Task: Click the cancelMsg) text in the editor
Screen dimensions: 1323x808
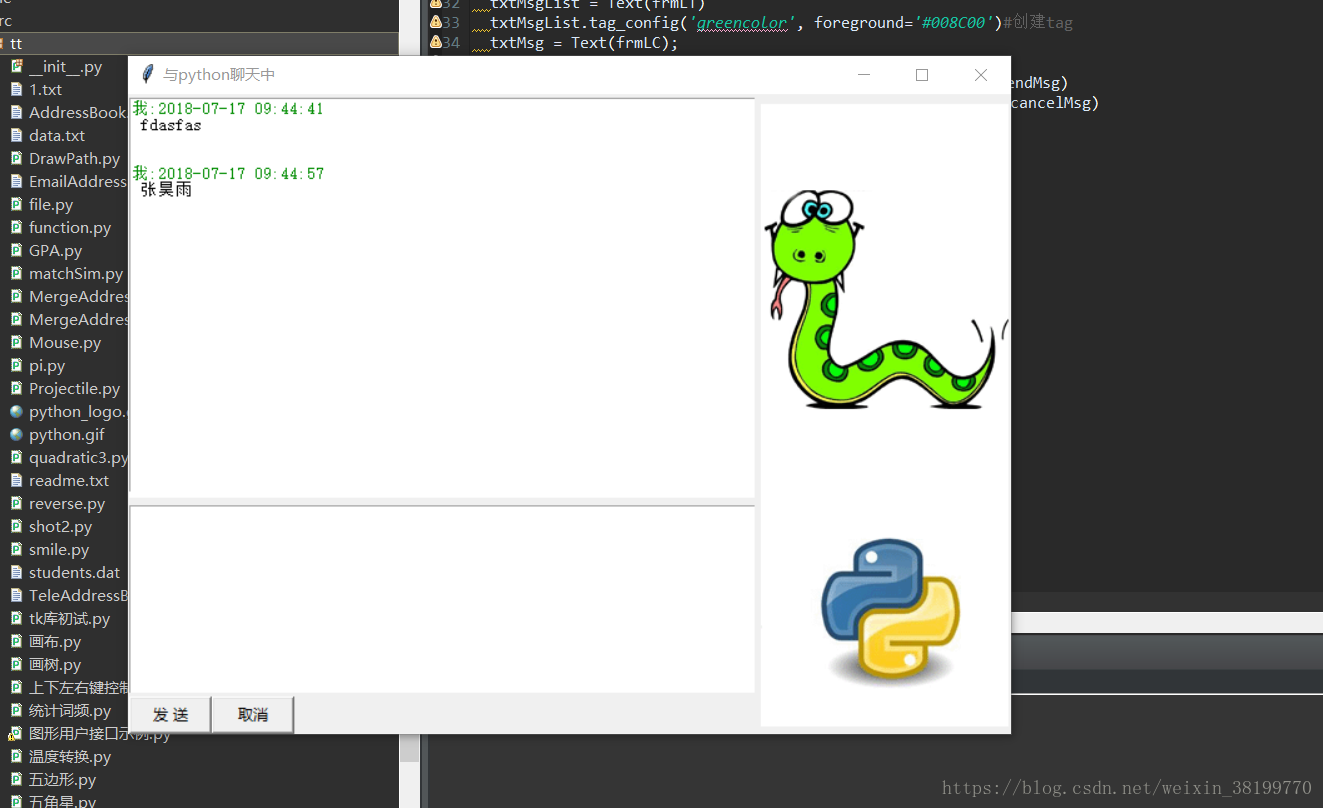Action: click(x=1055, y=102)
